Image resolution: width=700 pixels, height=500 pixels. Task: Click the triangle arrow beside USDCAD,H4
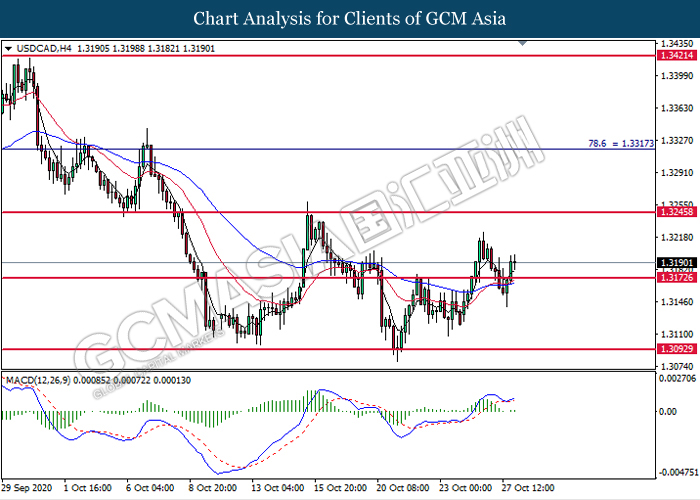pos(9,48)
